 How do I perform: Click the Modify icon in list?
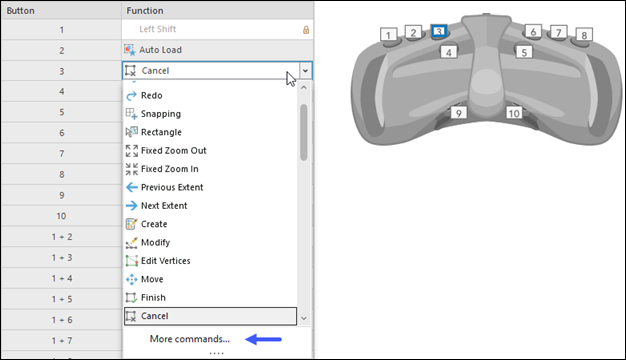131,243
